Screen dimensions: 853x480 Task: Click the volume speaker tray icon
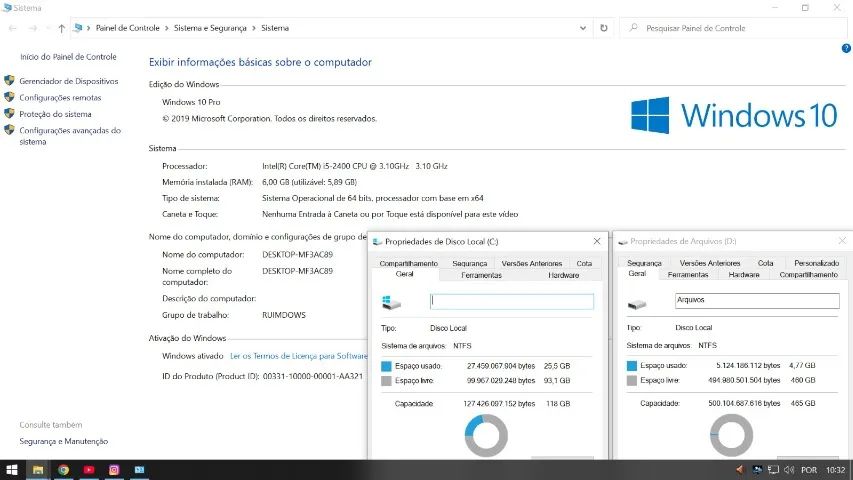(789, 470)
